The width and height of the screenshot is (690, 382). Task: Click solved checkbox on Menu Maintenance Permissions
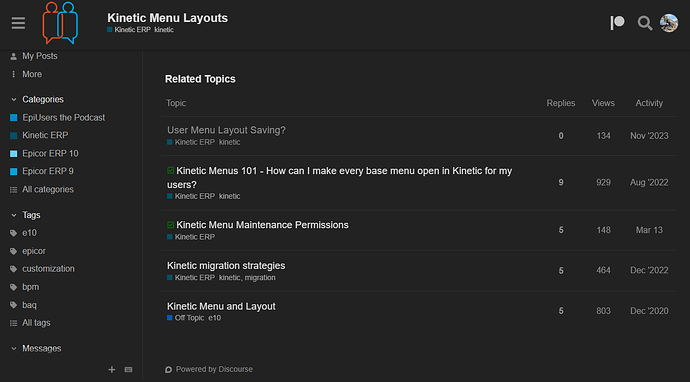[x=171, y=224]
